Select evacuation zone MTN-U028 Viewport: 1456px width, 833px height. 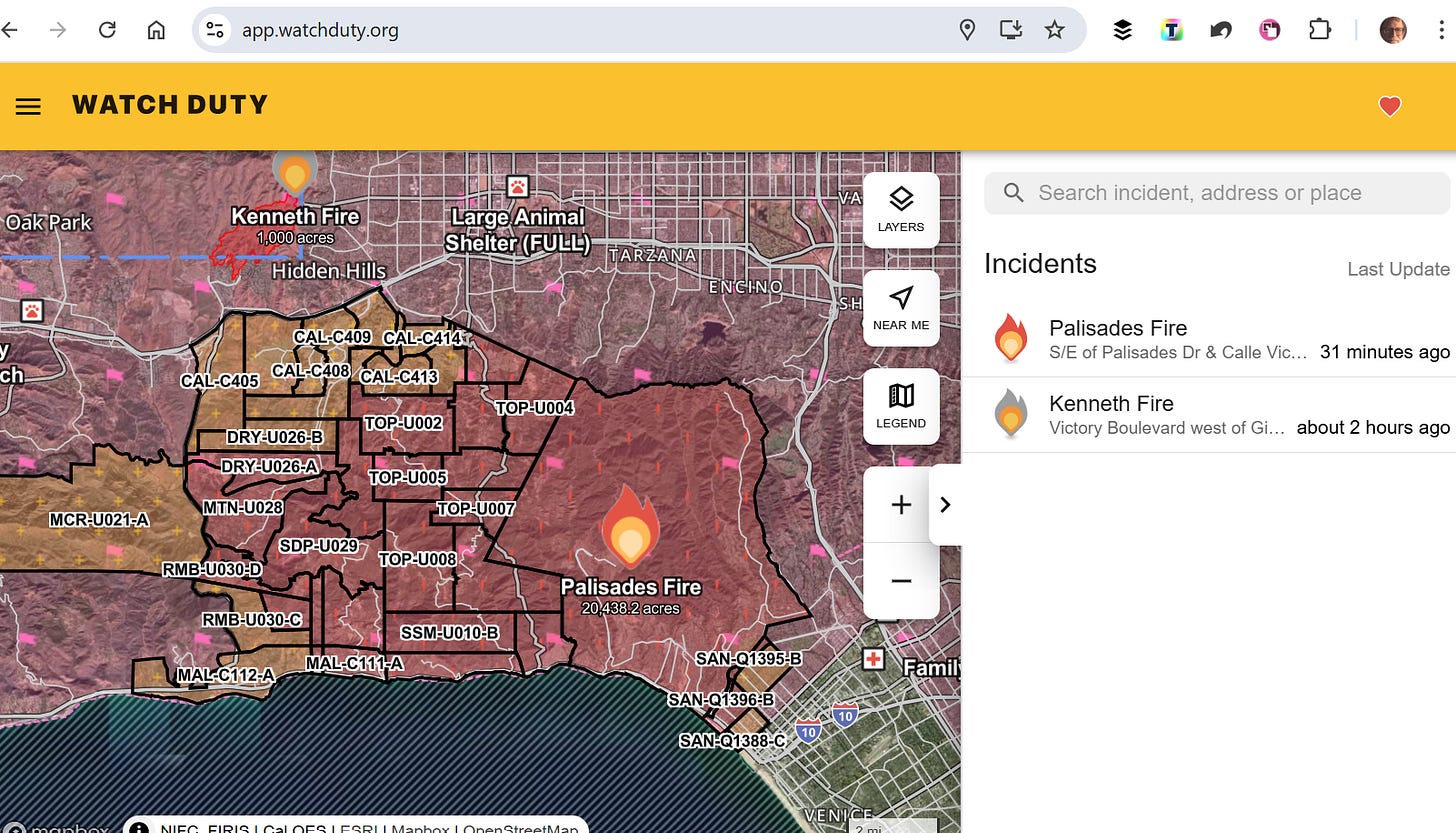243,508
